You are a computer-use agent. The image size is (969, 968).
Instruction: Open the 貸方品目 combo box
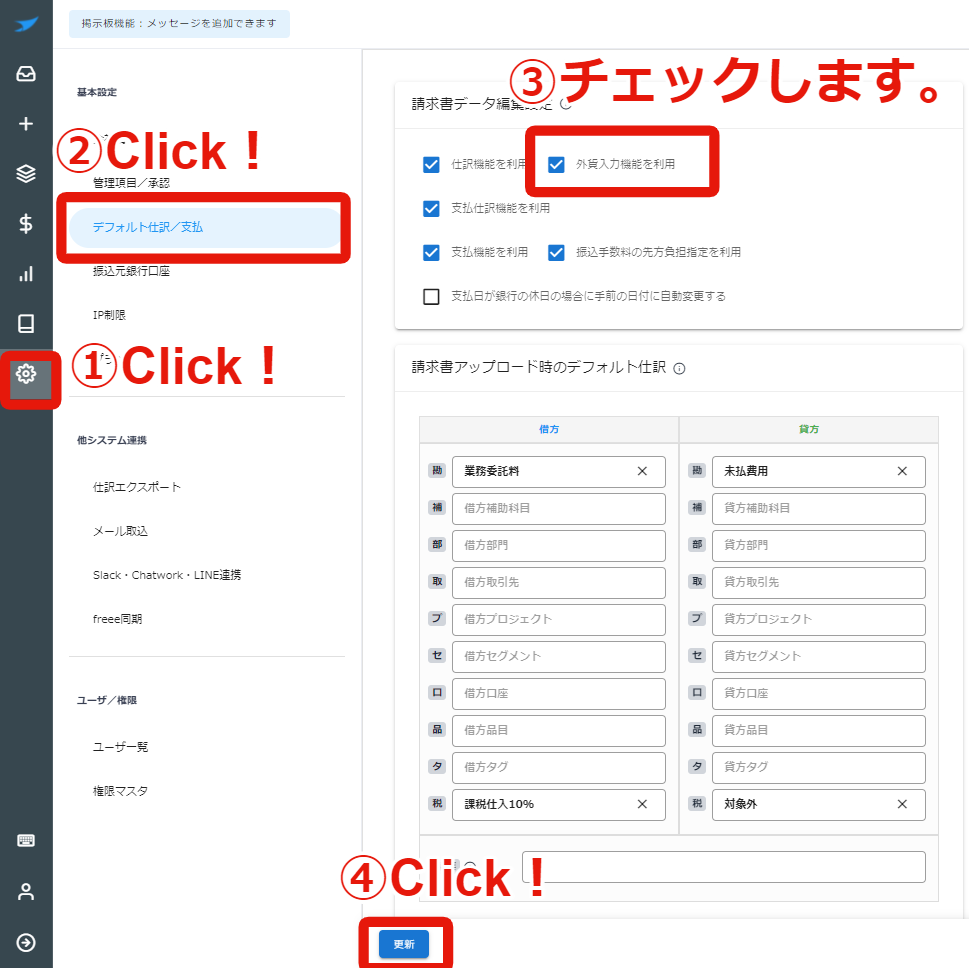tap(819, 730)
